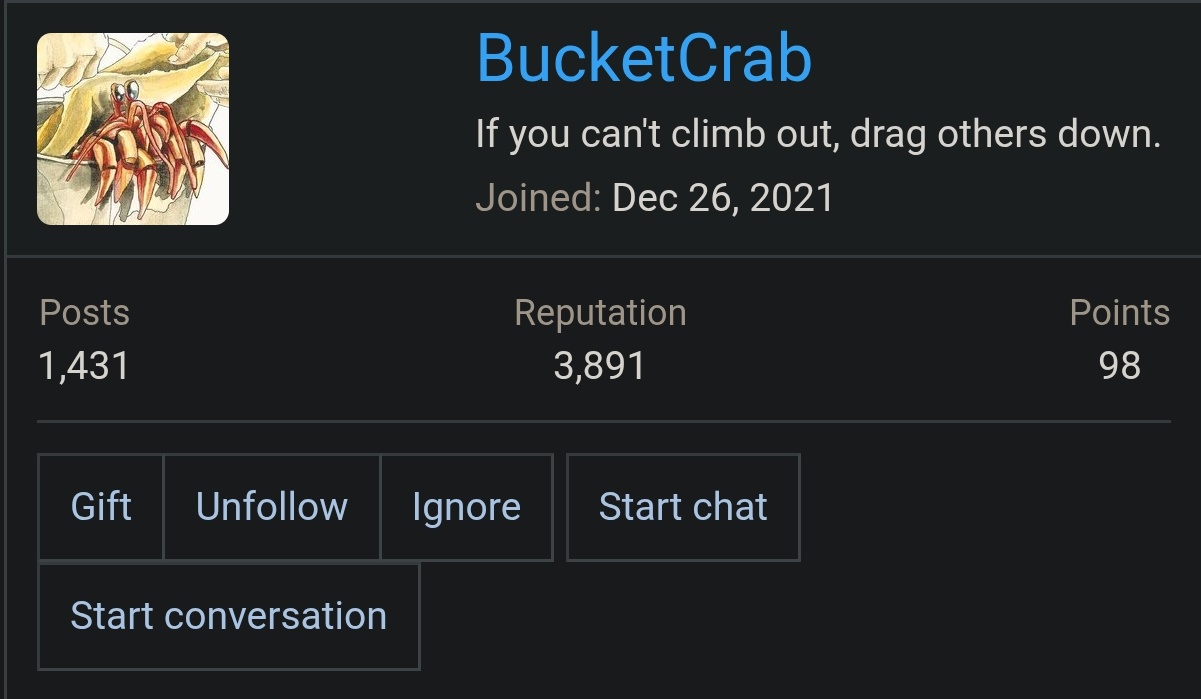Select the Posts stat label
This screenshot has width=1201, height=699.
84,313
